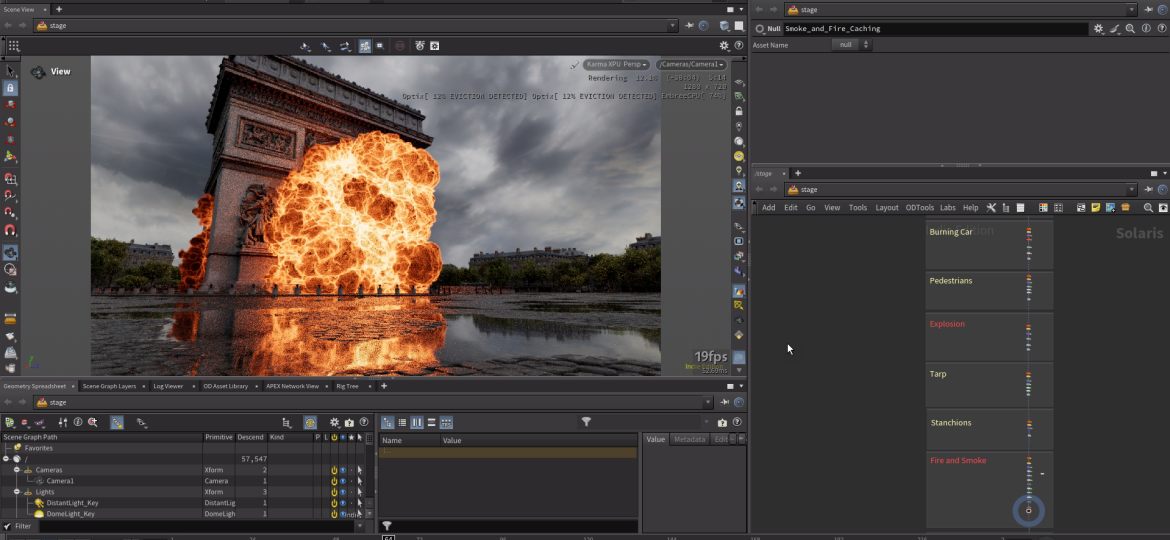Click the node info icon in parameter pane

click(1146, 29)
